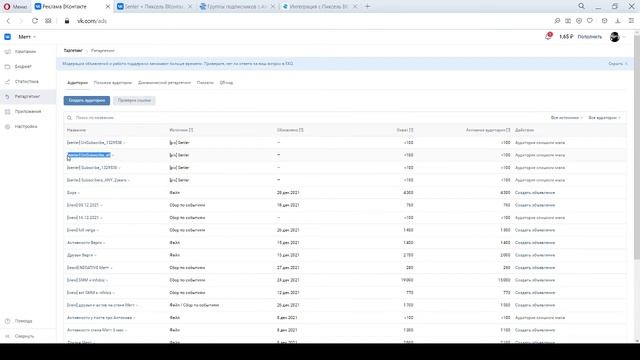Click the help mark beside Источник column header

coord(191,130)
